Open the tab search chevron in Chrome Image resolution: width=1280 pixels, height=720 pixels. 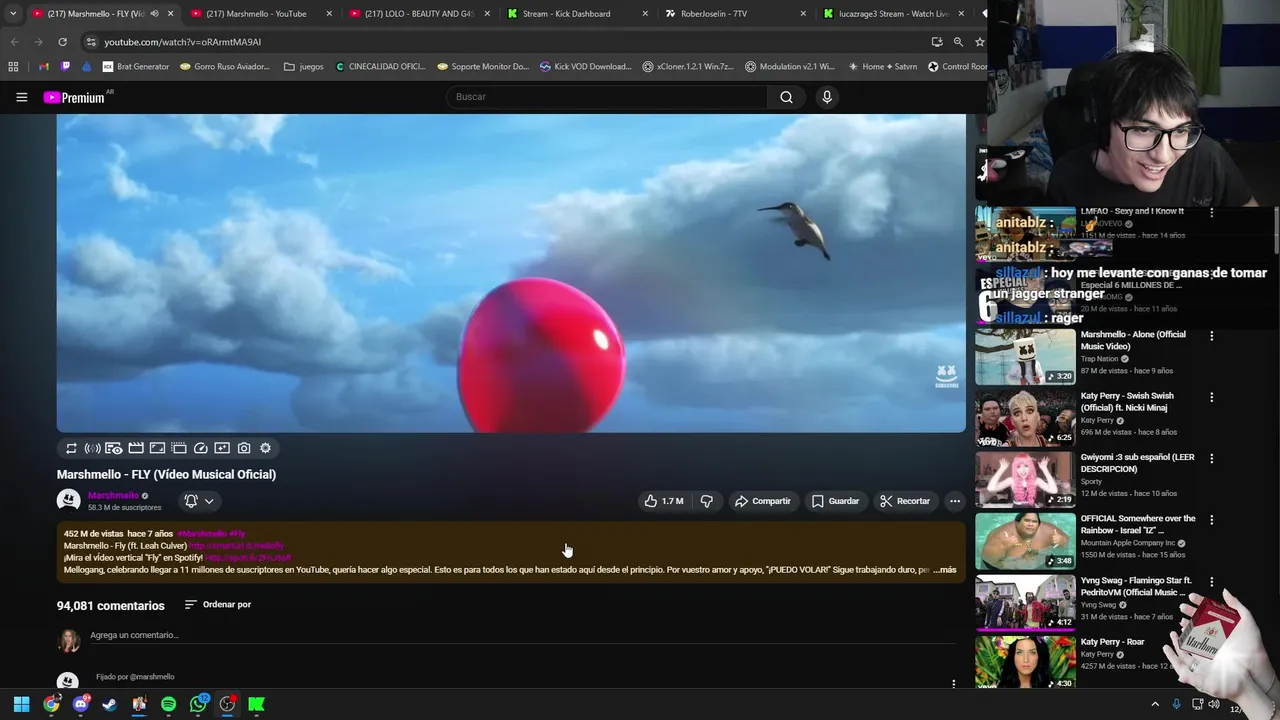coord(12,14)
